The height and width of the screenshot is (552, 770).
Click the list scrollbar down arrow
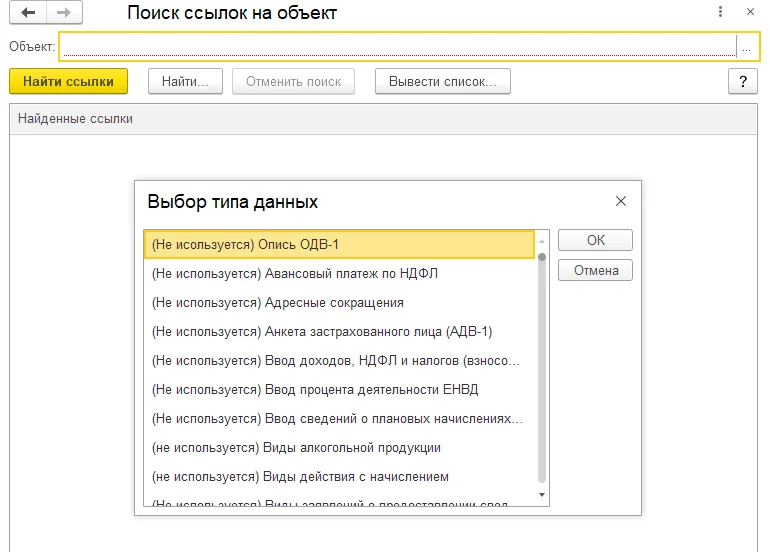(x=542, y=495)
